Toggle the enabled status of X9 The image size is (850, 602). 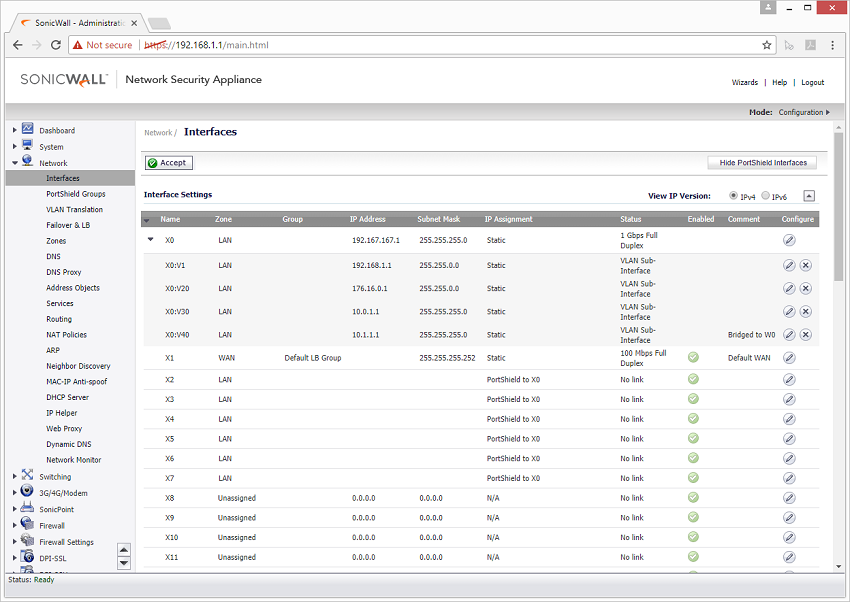(x=693, y=517)
